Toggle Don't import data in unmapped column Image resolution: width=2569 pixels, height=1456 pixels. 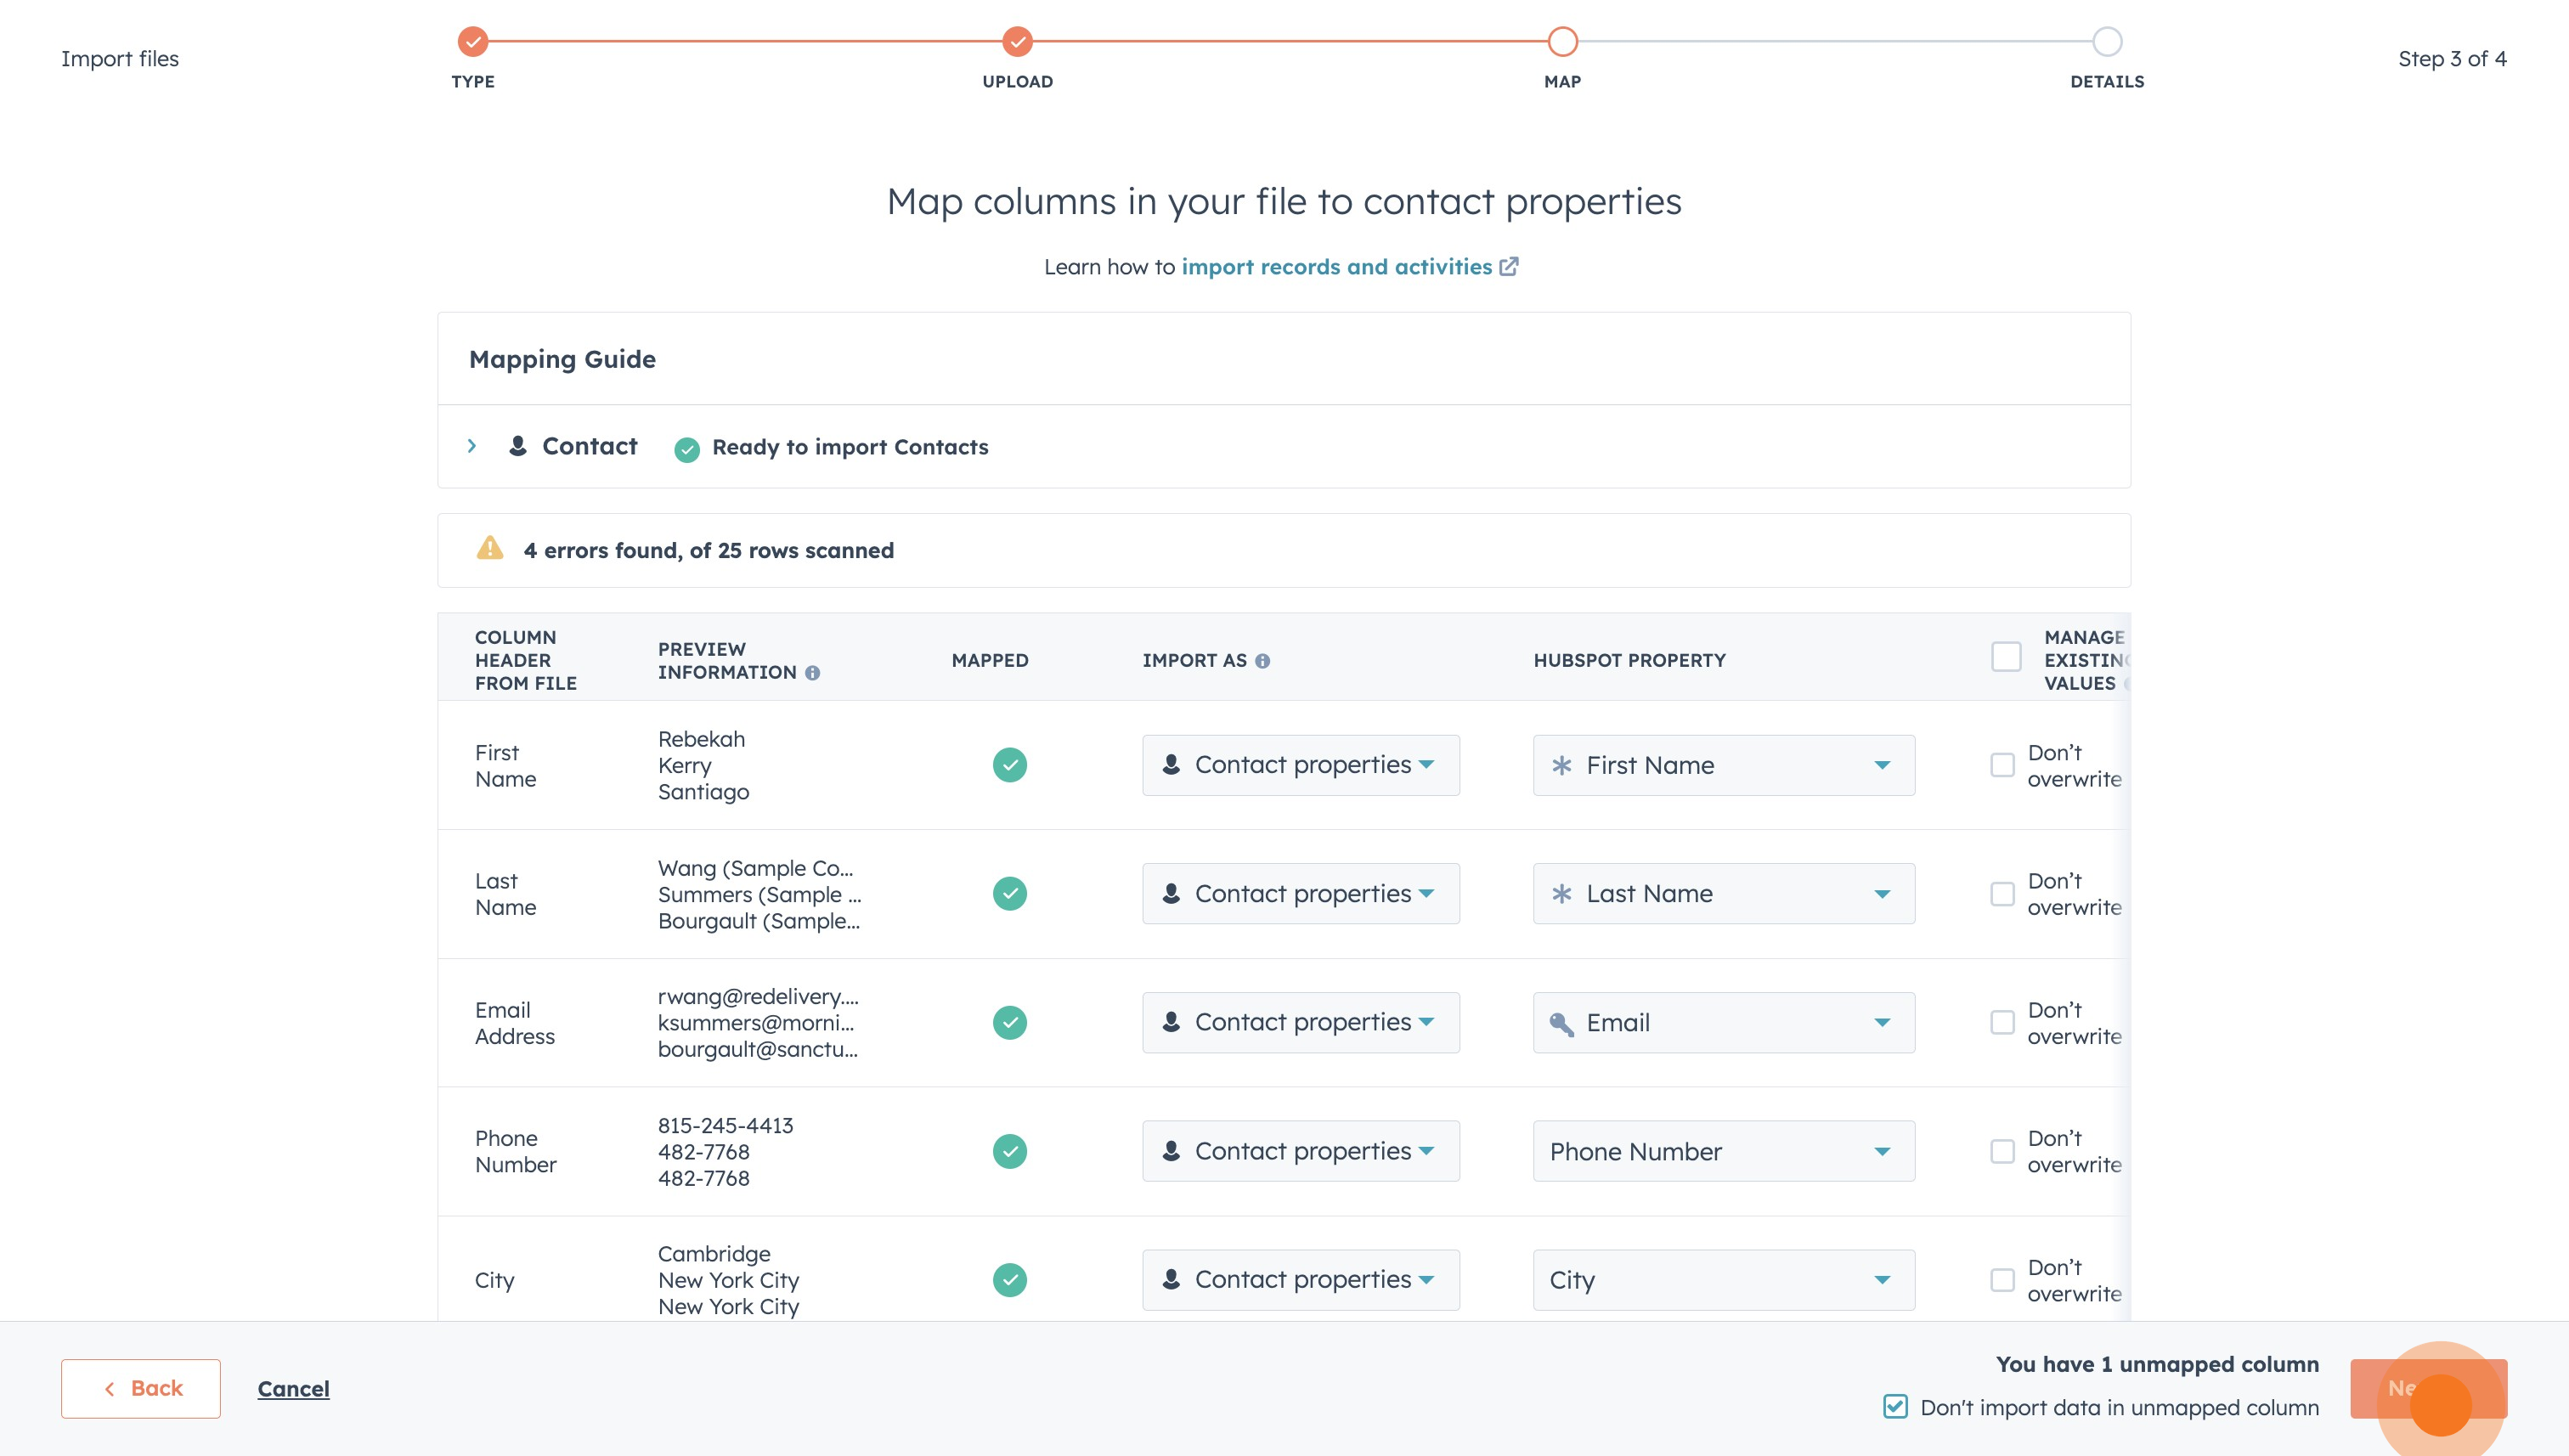tap(1895, 1406)
